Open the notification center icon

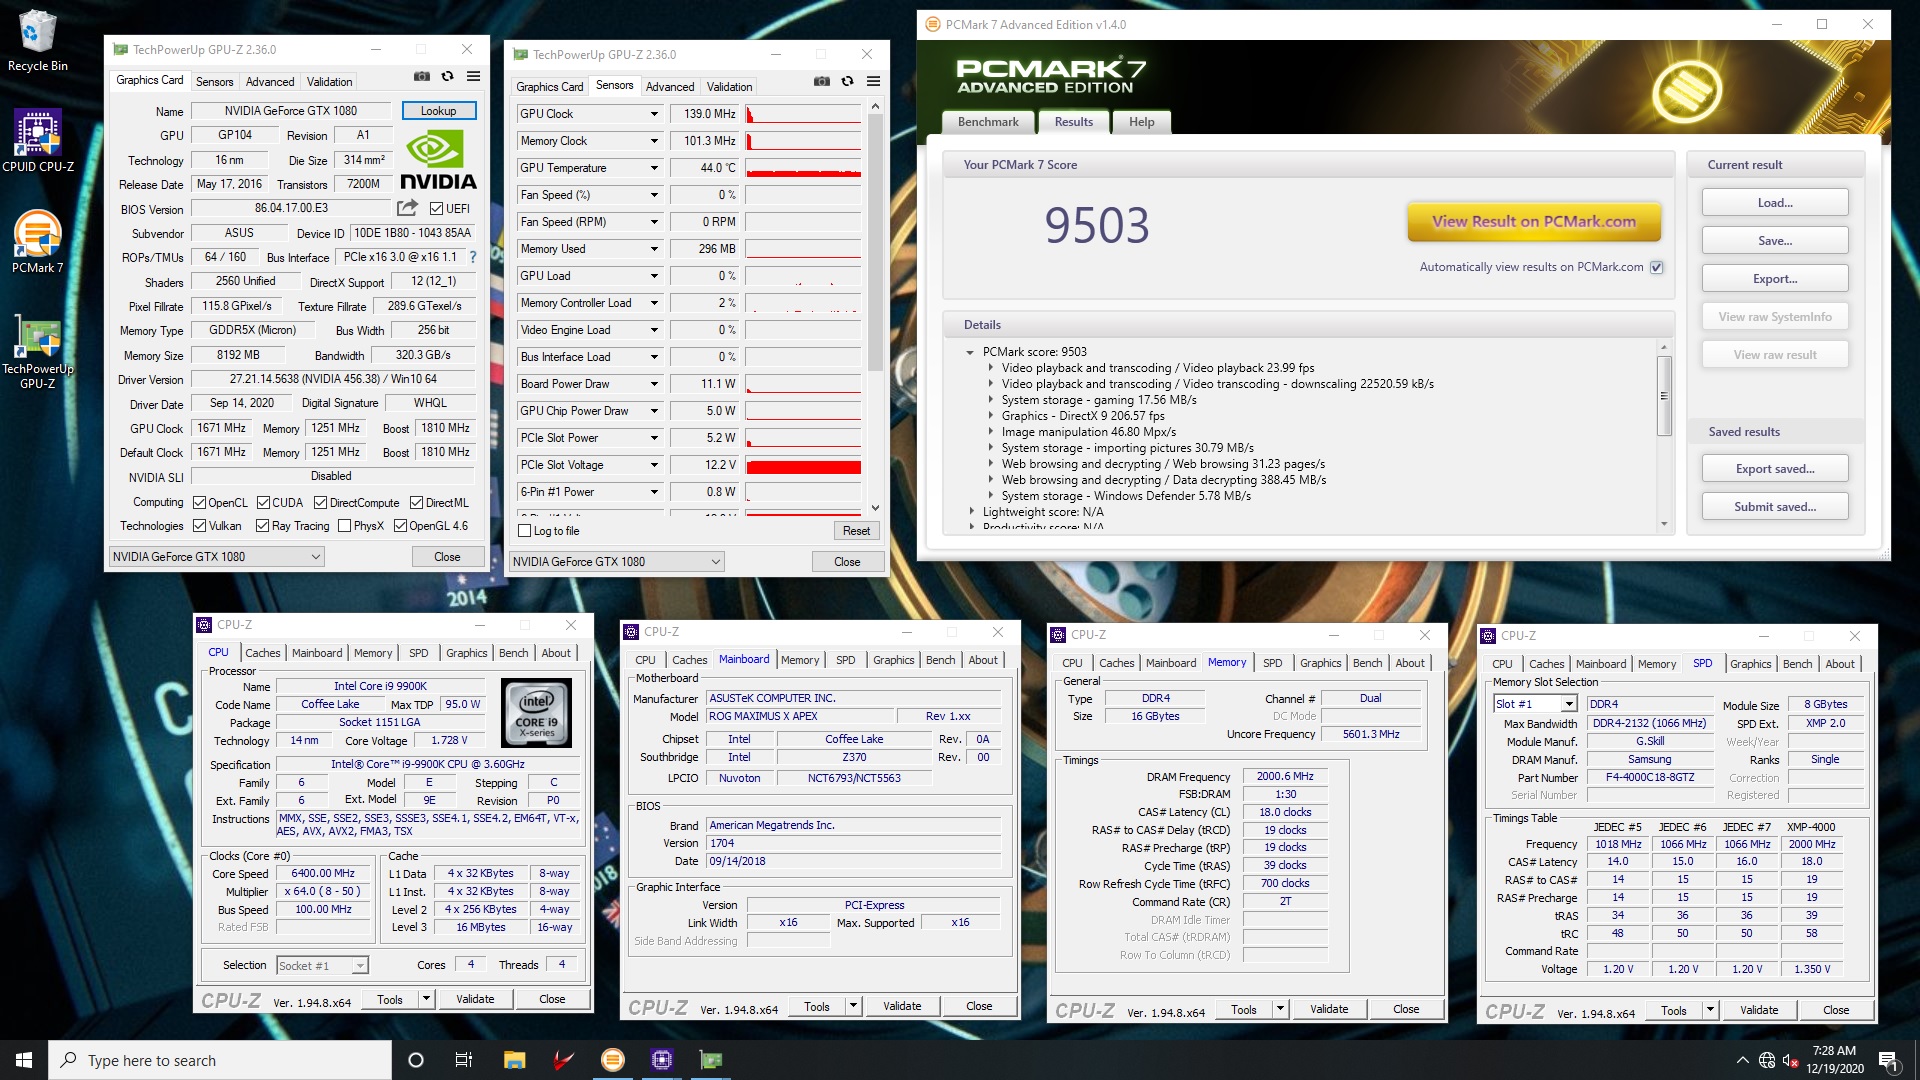click(x=1888, y=1060)
